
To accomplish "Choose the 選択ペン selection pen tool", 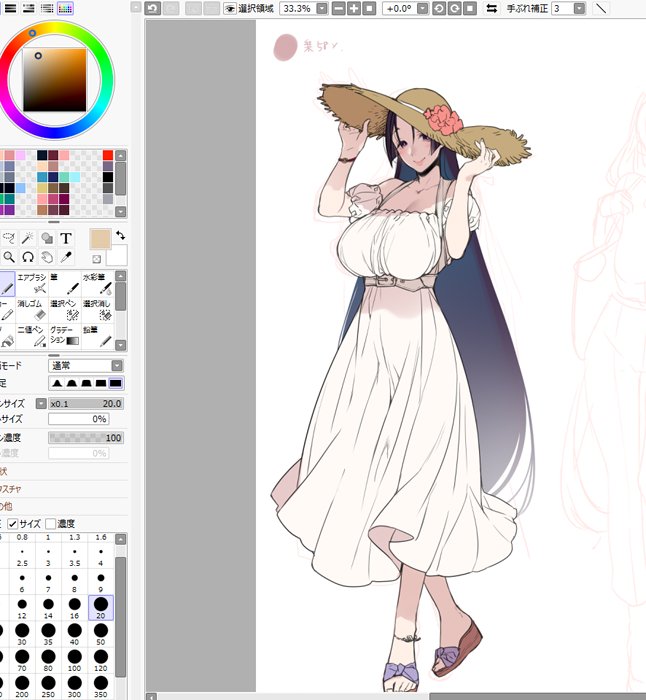I will (65, 310).
